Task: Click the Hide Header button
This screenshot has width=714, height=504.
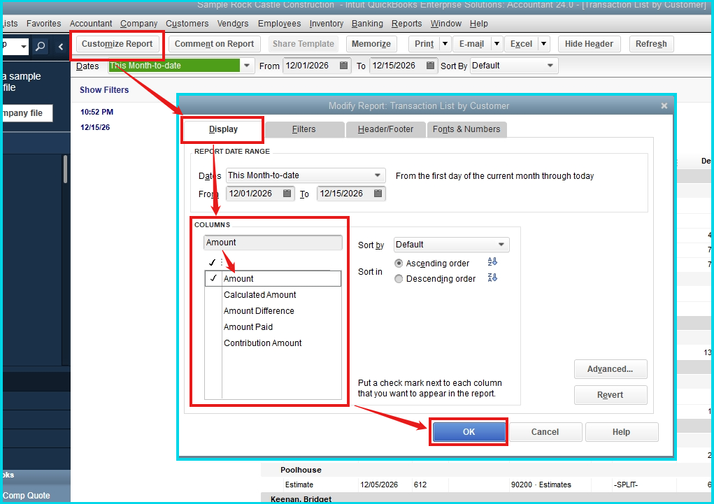Action: pyautogui.click(x=589, y=44)
